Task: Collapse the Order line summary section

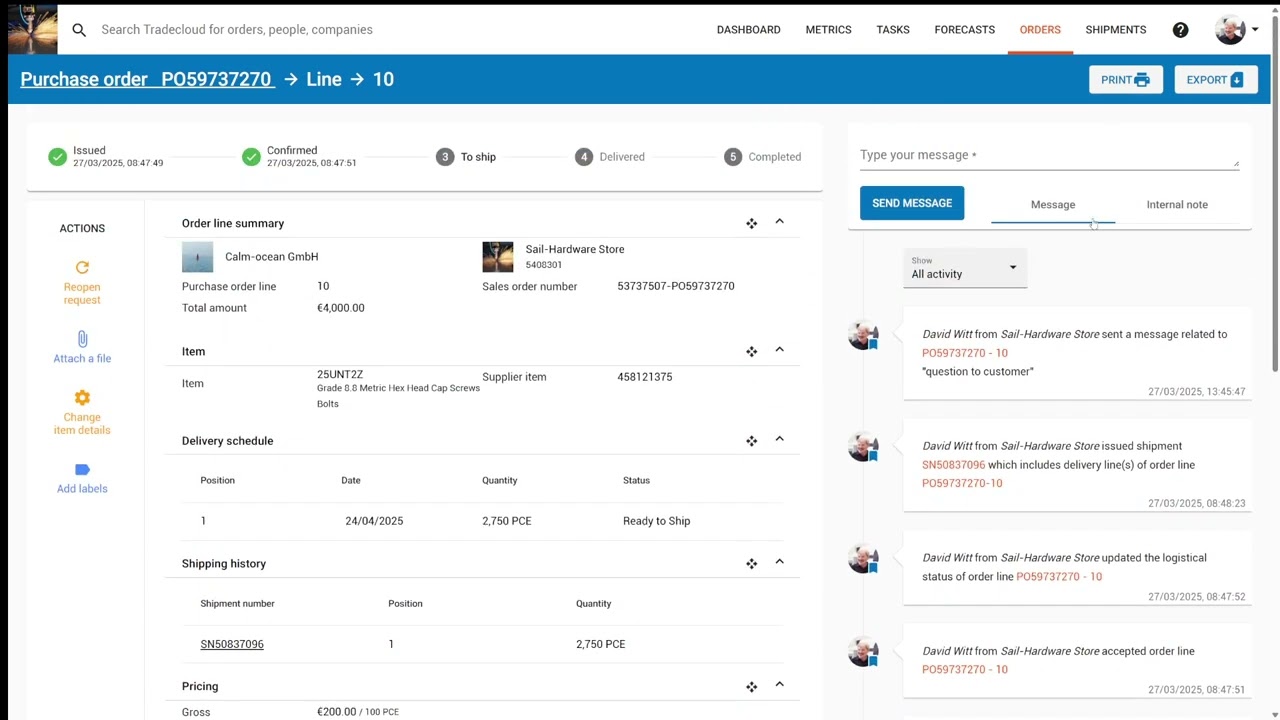Action: click(x=779, y=222)
